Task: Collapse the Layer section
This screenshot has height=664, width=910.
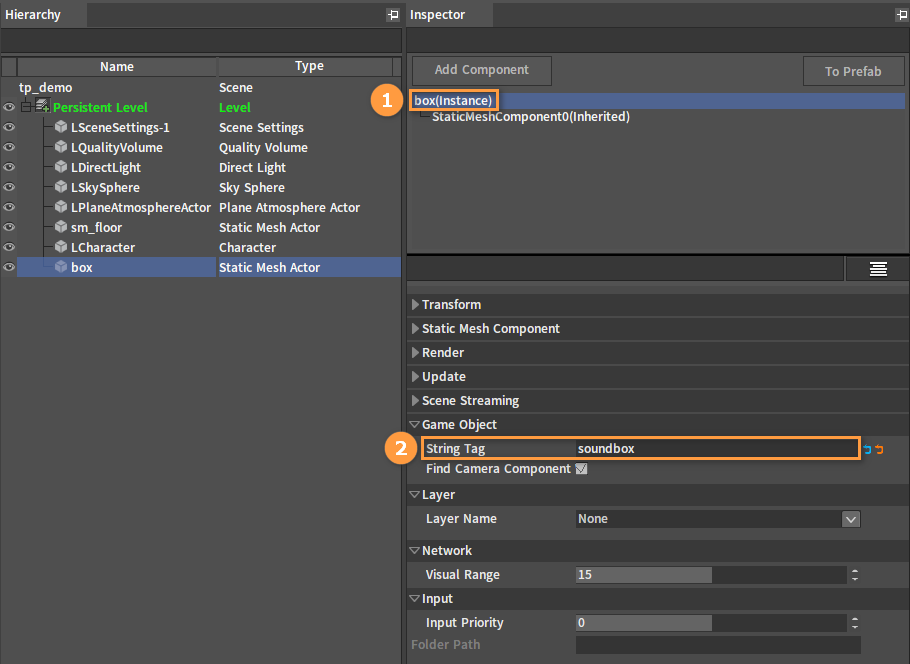Action: tap(414, 495)
